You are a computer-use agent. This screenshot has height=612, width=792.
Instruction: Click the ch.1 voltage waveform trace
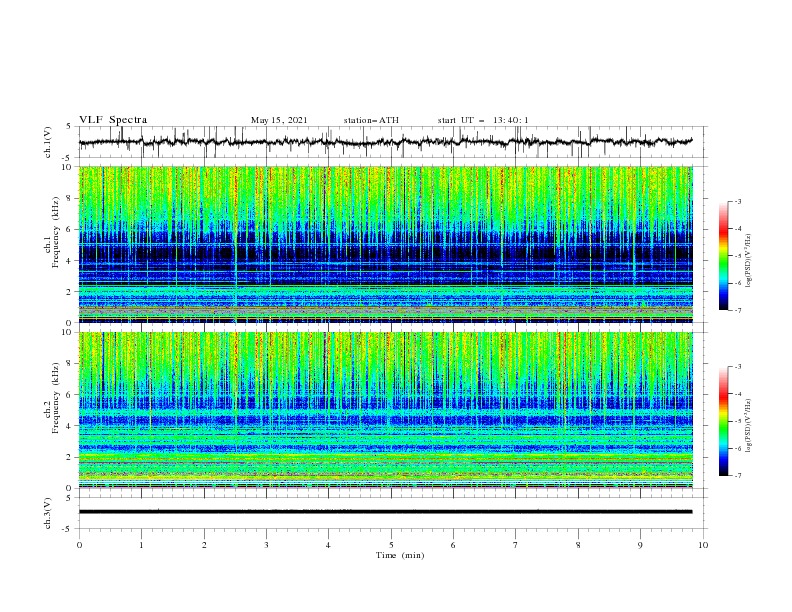[x=385, y=142]
